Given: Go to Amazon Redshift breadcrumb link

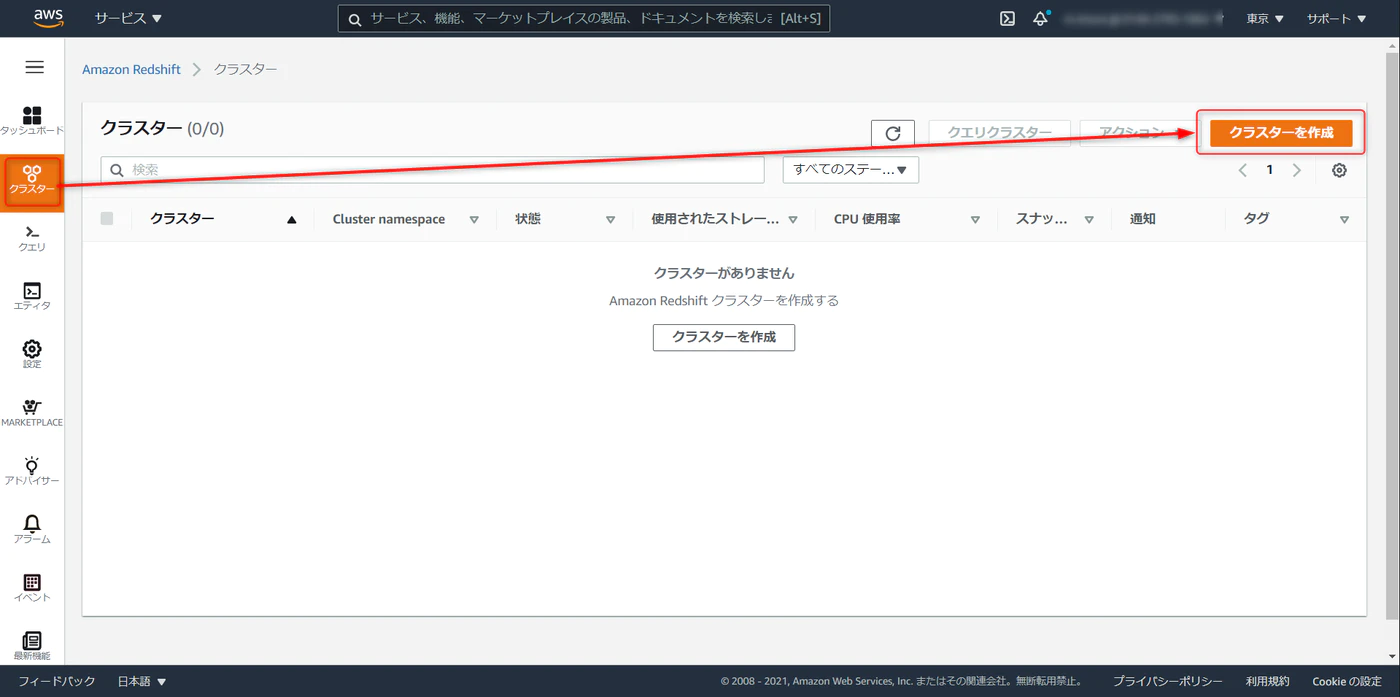Looking at the screenshot, I should pyautogui.click(x=131, y=70).
